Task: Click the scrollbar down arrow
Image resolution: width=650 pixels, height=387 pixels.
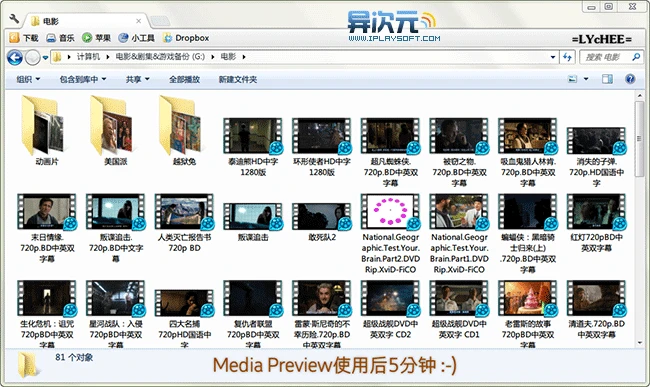Action: 639,343
